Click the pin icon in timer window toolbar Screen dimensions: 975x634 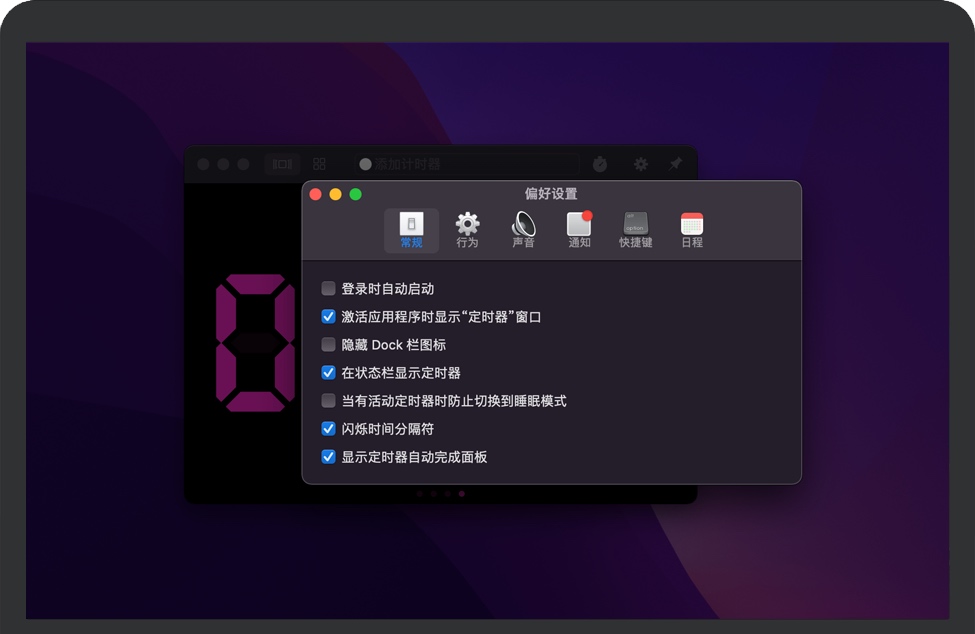point(675,164)
